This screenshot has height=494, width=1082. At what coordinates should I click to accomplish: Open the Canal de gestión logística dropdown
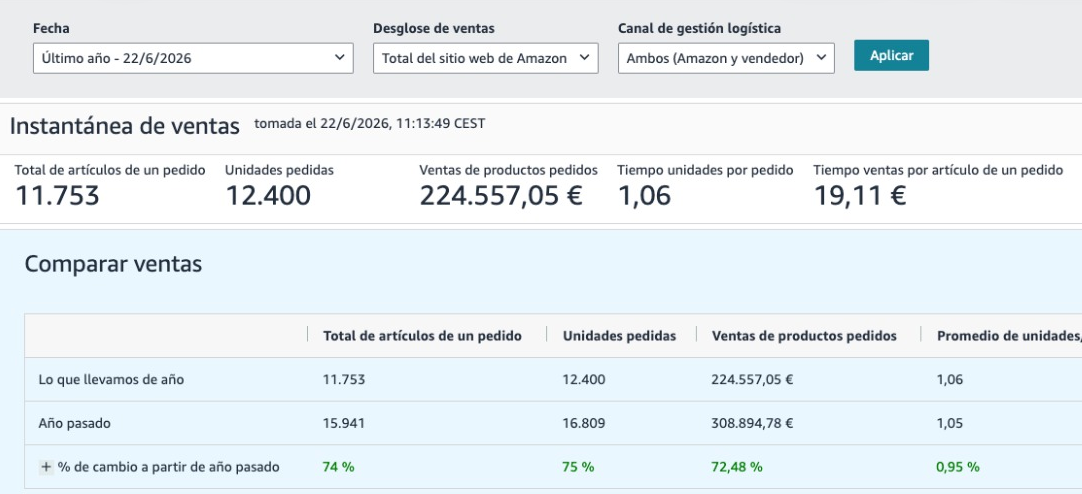pos(726,59)
